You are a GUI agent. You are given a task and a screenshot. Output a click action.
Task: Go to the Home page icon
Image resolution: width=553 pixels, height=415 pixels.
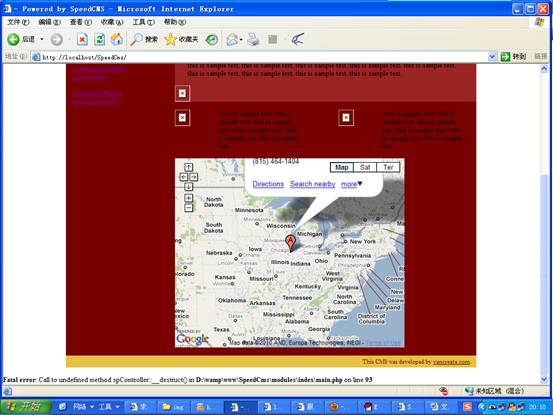coord(117,39)
